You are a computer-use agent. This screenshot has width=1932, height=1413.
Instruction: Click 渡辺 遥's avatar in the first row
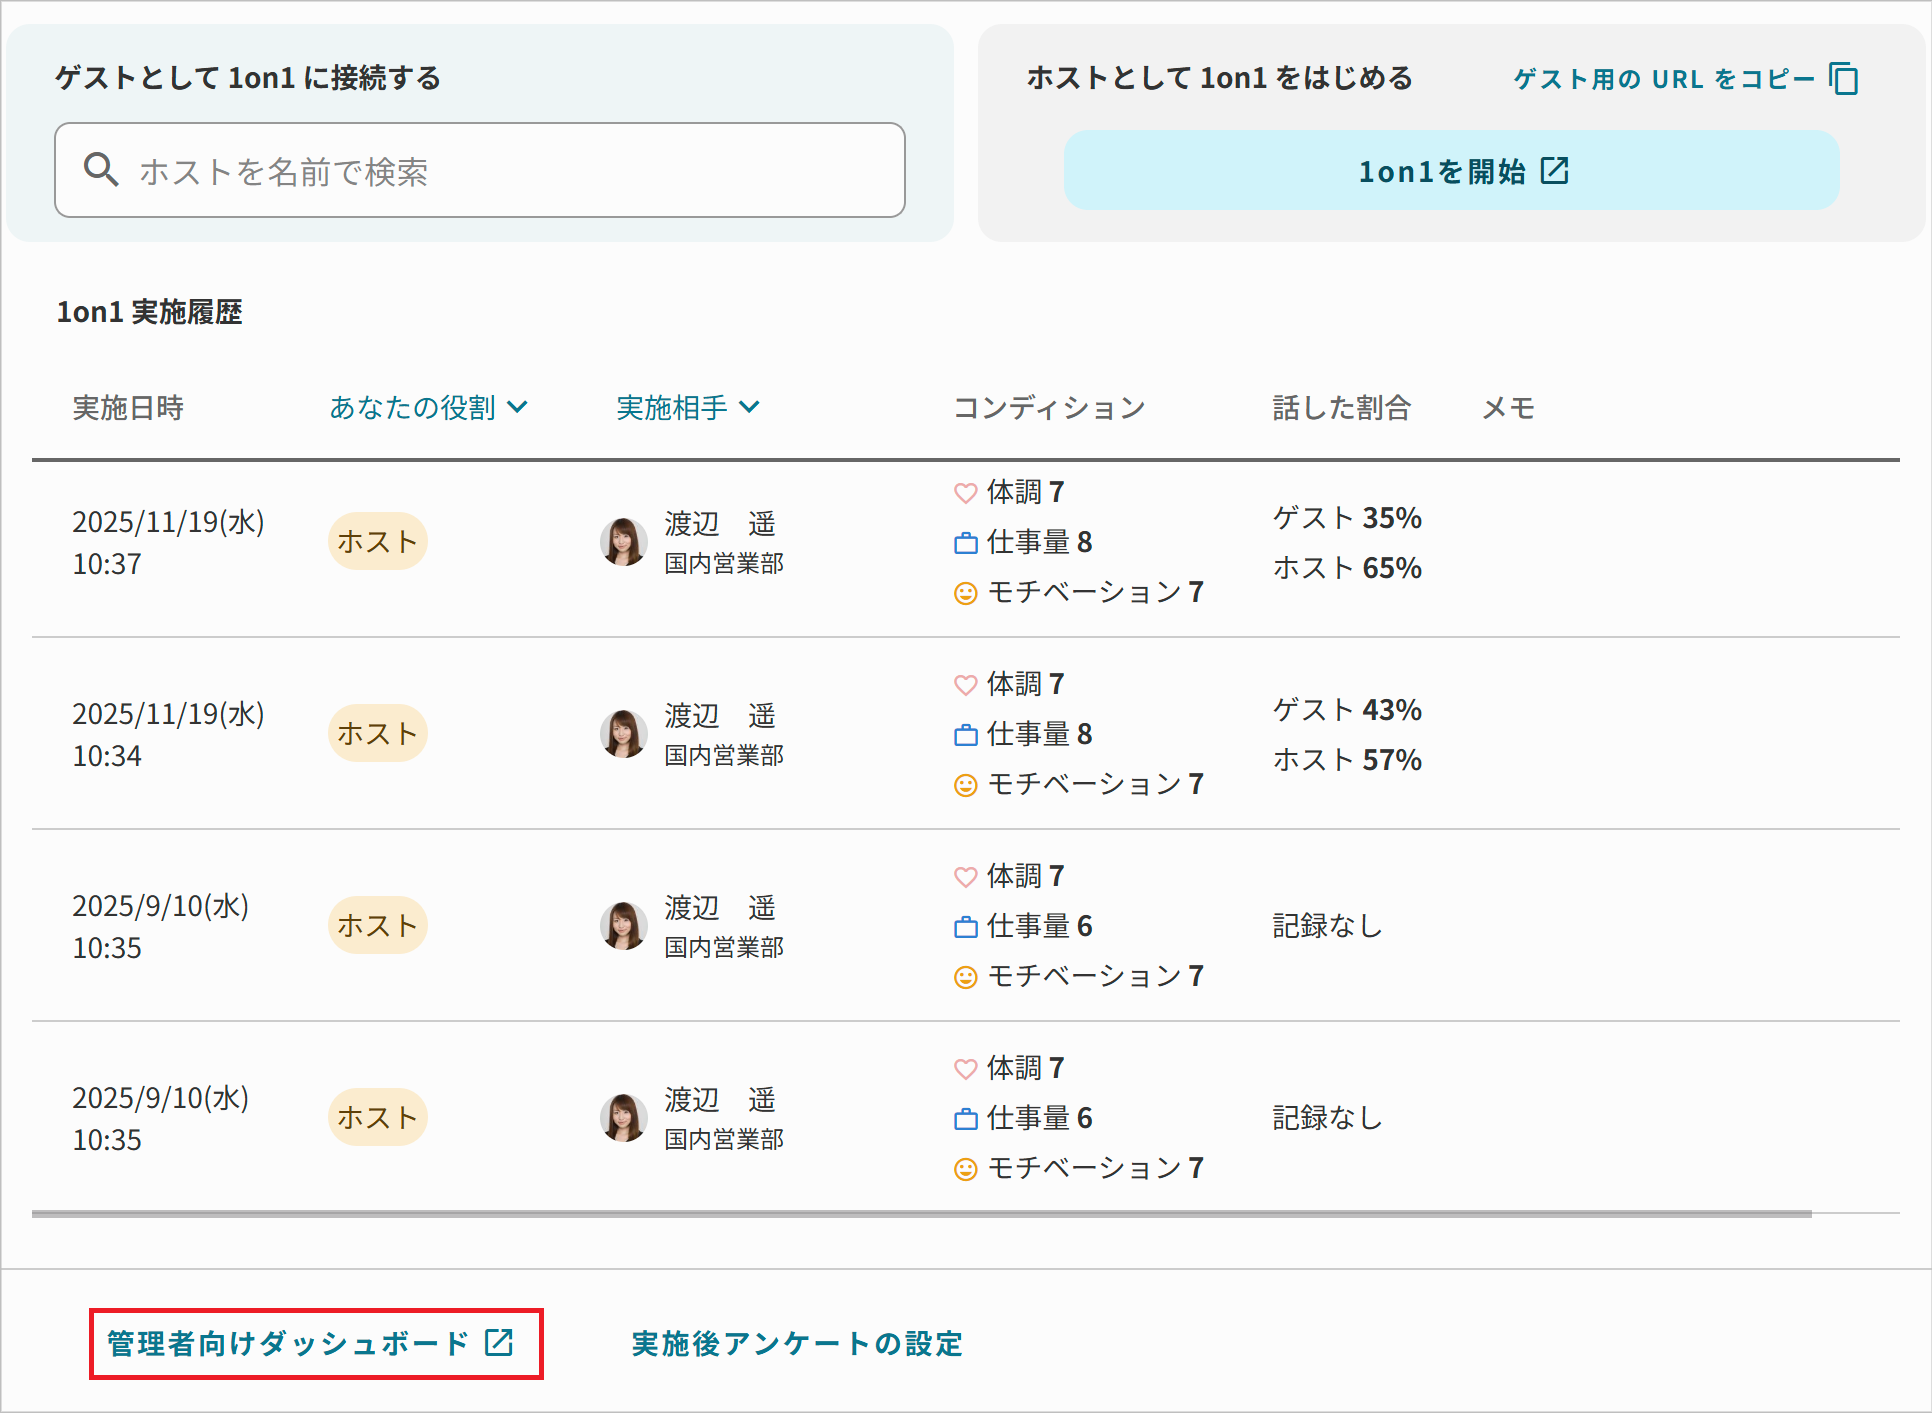point(623,542)
